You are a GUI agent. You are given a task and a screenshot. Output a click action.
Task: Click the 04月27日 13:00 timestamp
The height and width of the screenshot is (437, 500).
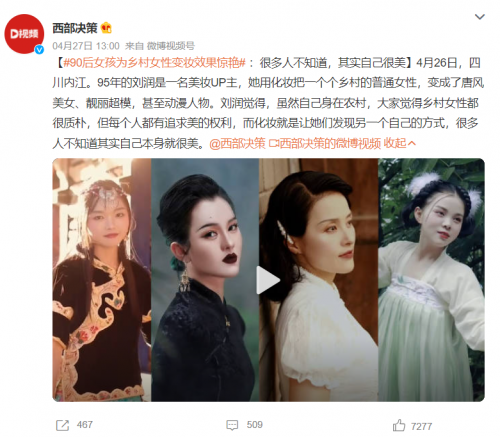(86, 46)
